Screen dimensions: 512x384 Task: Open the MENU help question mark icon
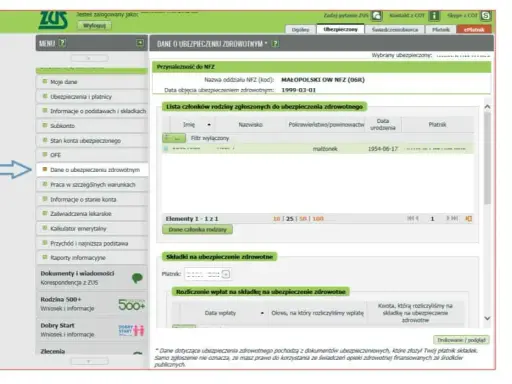tap(62, 43)
